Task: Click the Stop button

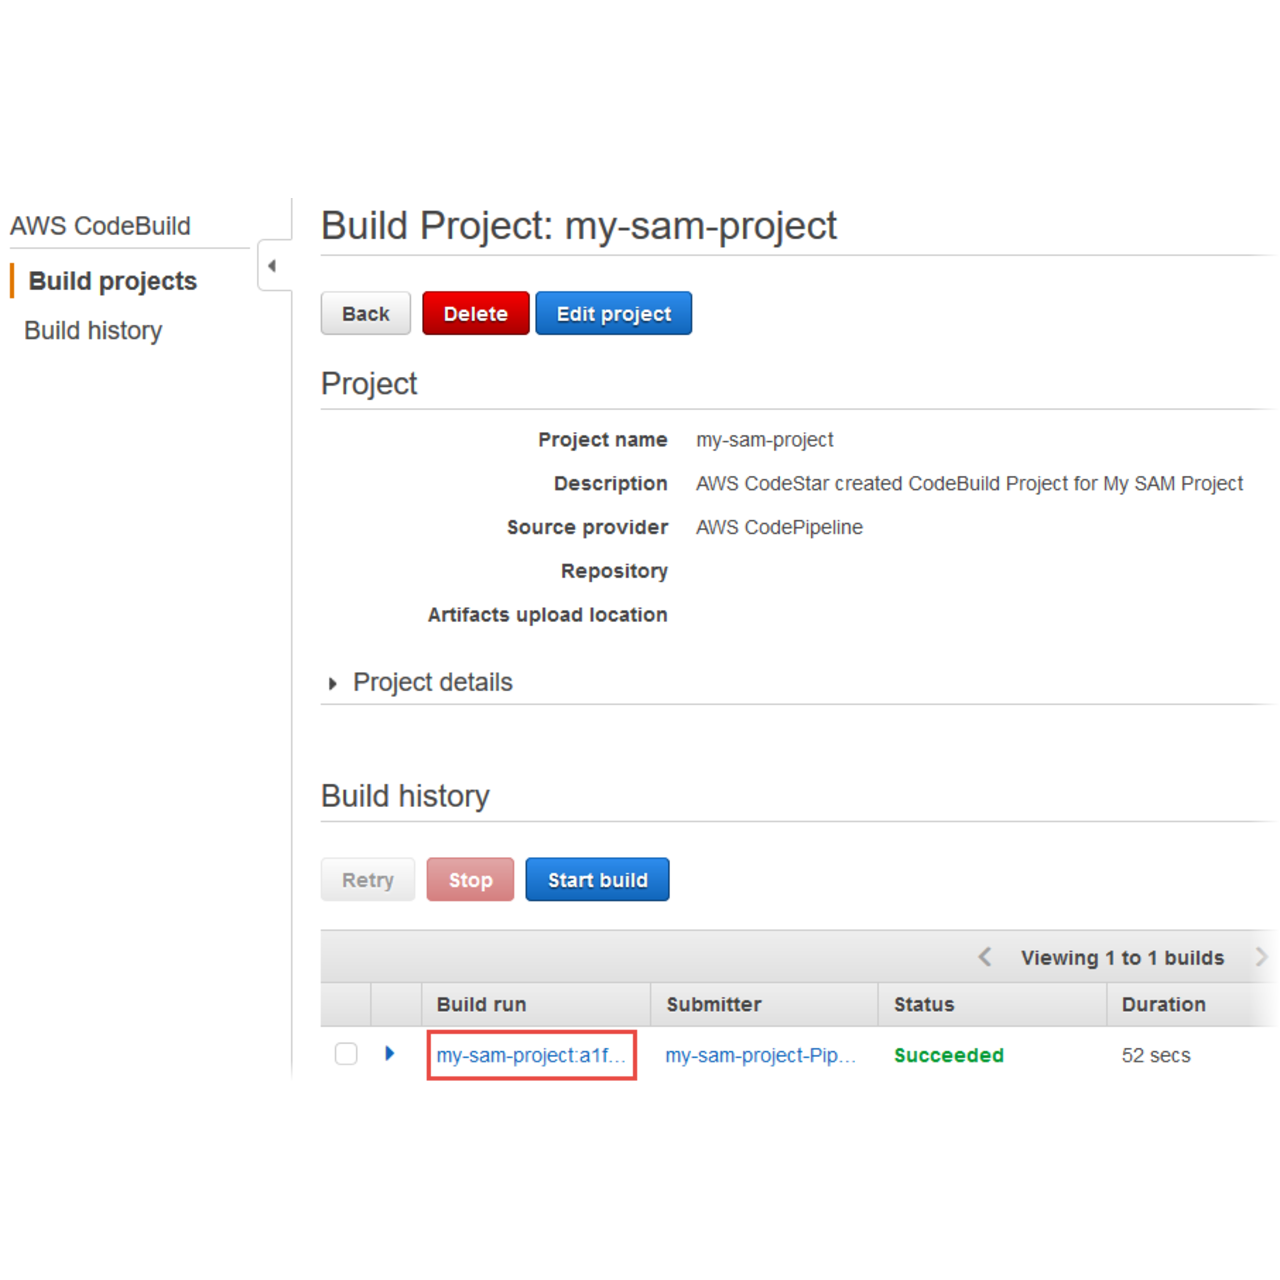Action: 470,879
